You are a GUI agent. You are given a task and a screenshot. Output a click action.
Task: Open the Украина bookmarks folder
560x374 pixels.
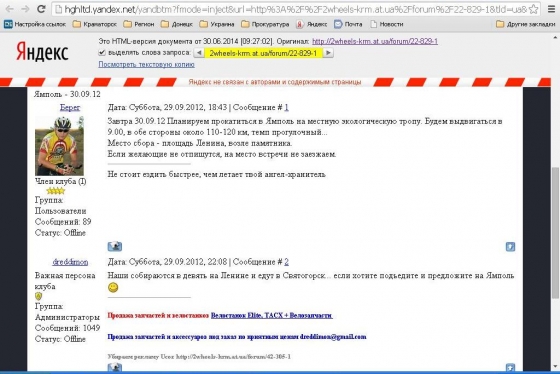coord(217,24)
